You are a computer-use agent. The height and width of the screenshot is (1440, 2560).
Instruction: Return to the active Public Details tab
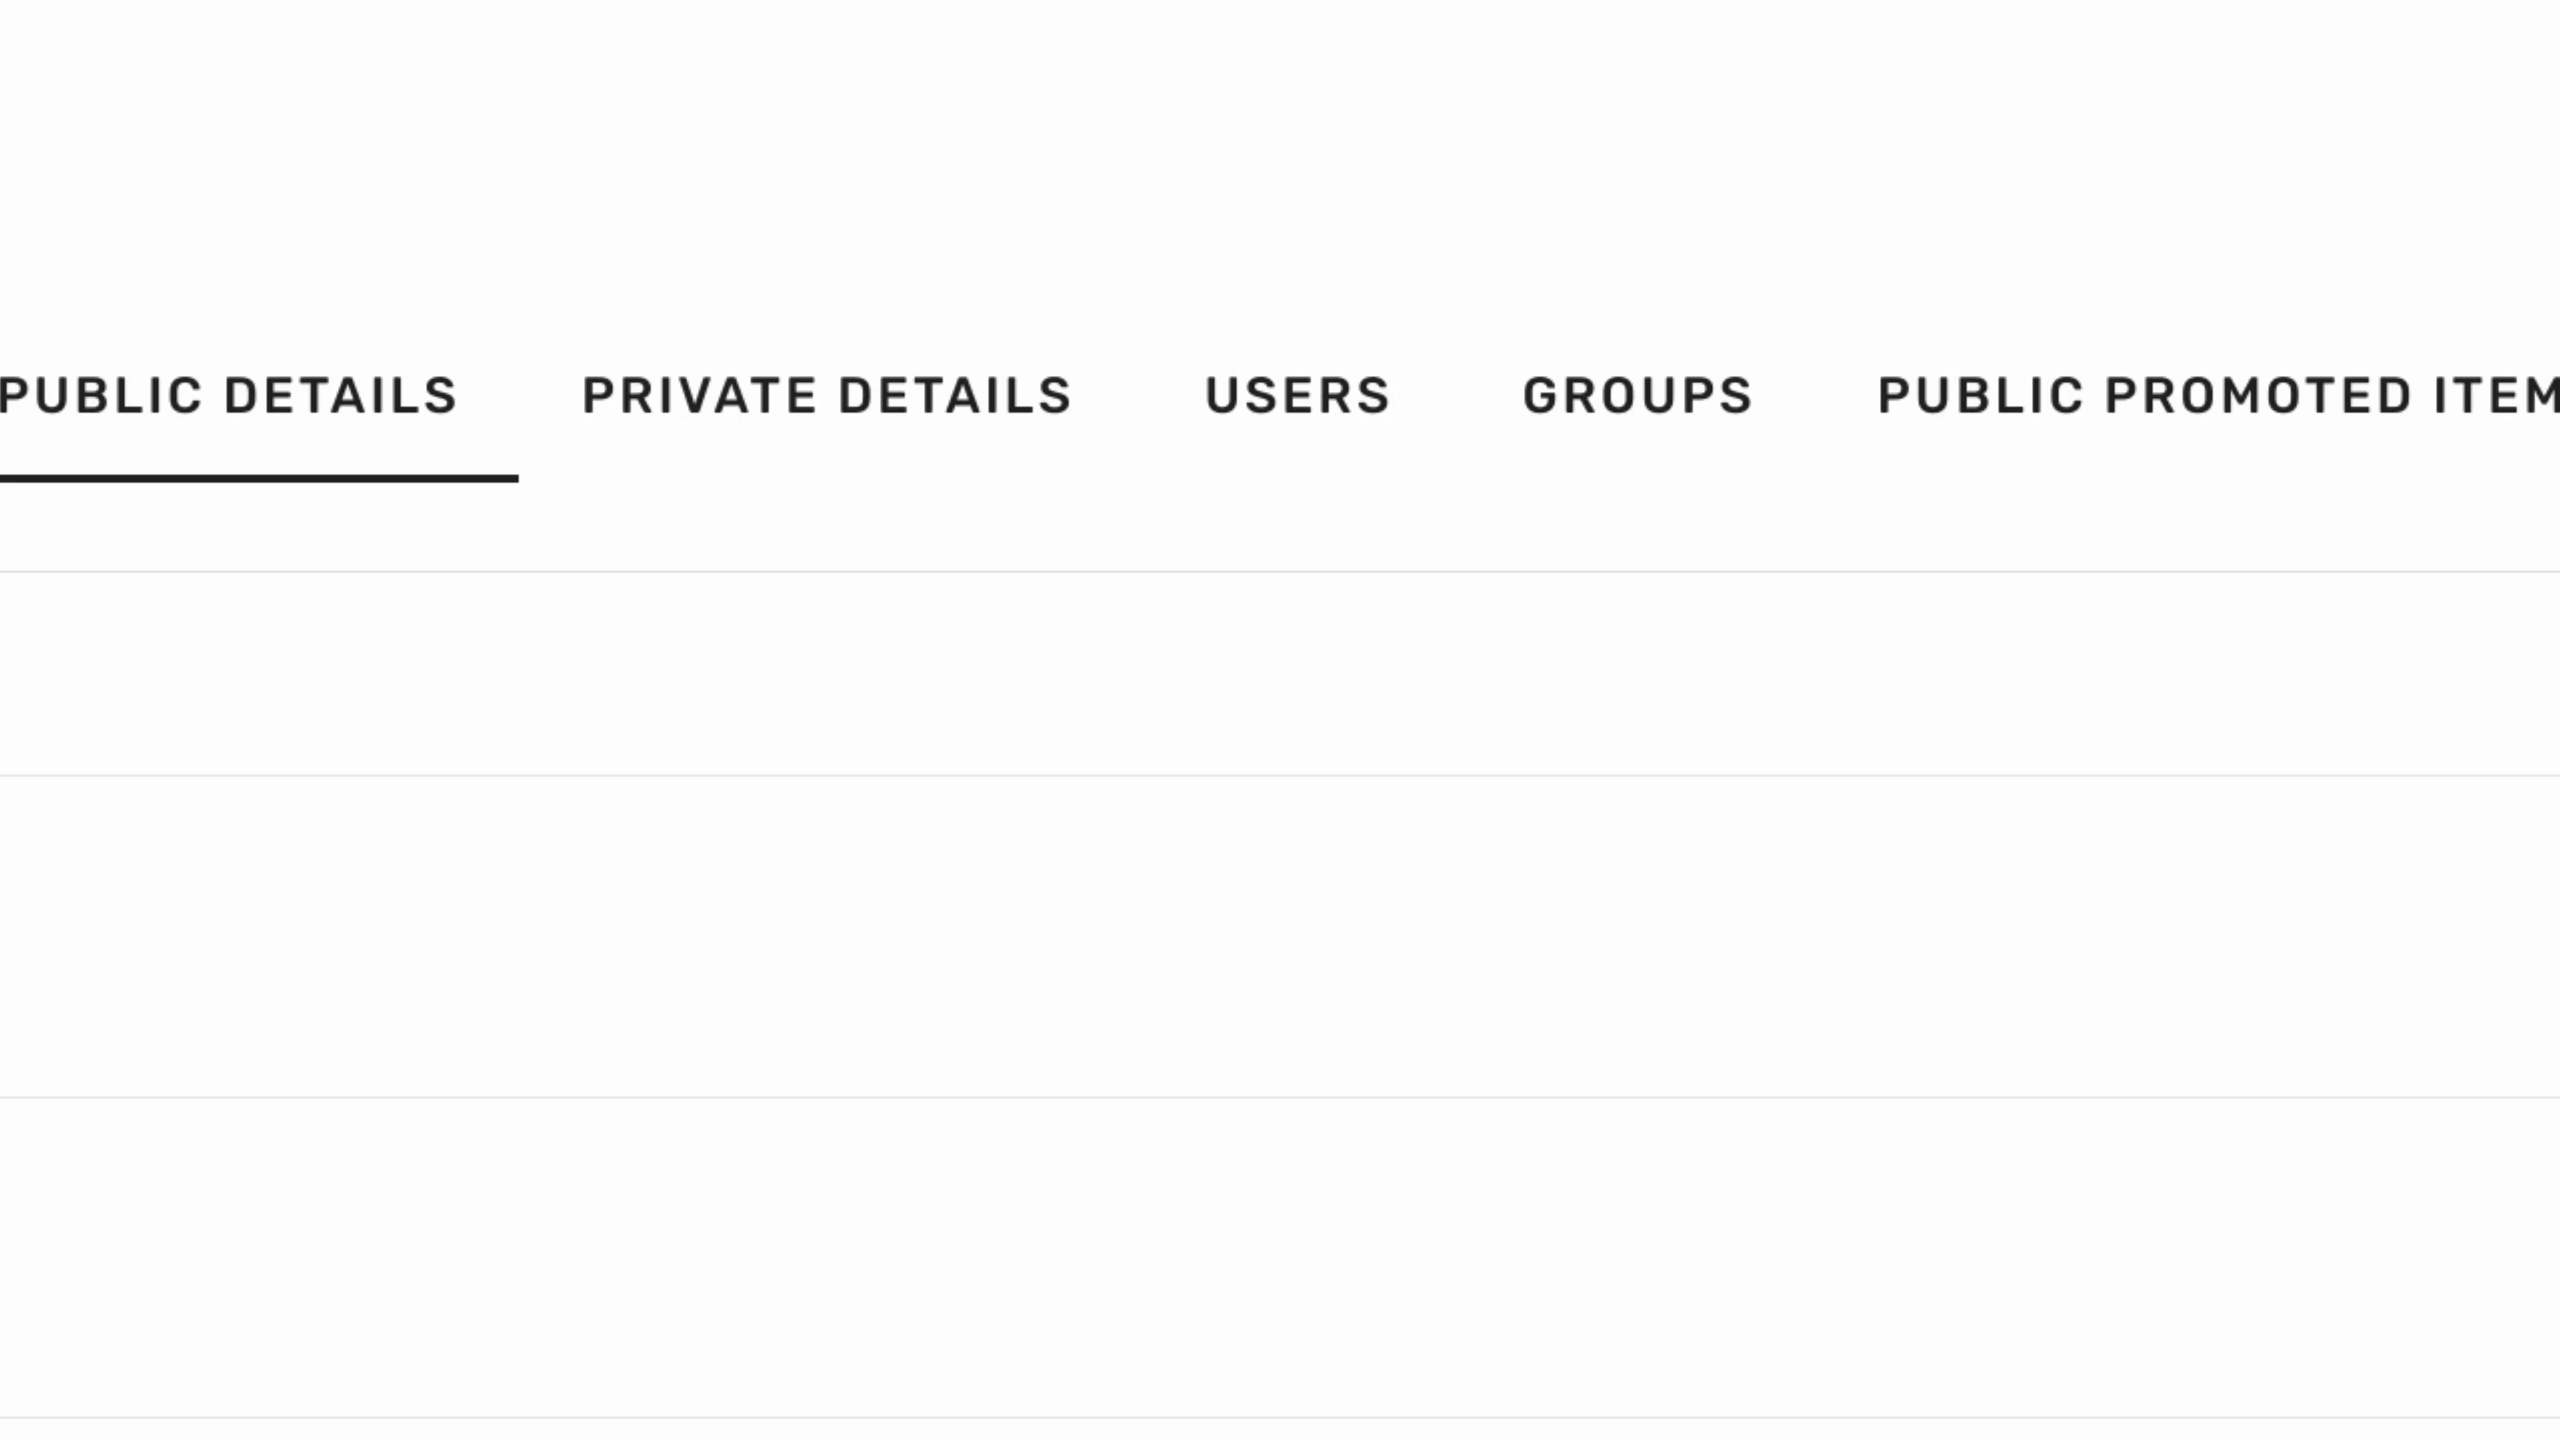[x=228, y=396]
